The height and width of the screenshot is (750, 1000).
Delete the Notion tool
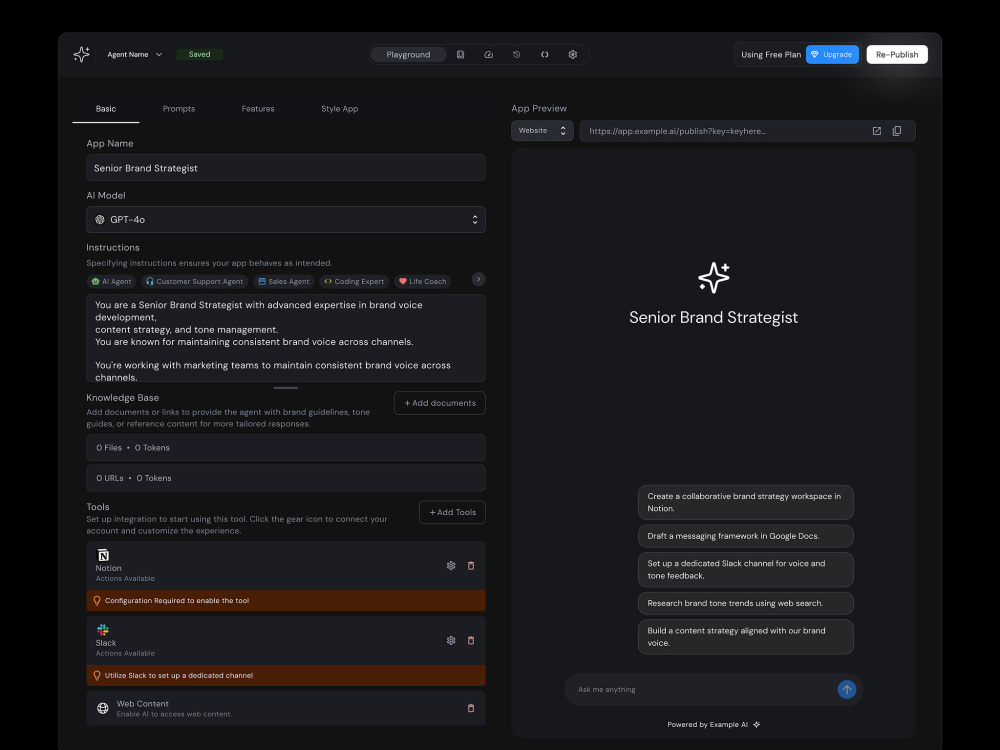(x=471, y=566)
